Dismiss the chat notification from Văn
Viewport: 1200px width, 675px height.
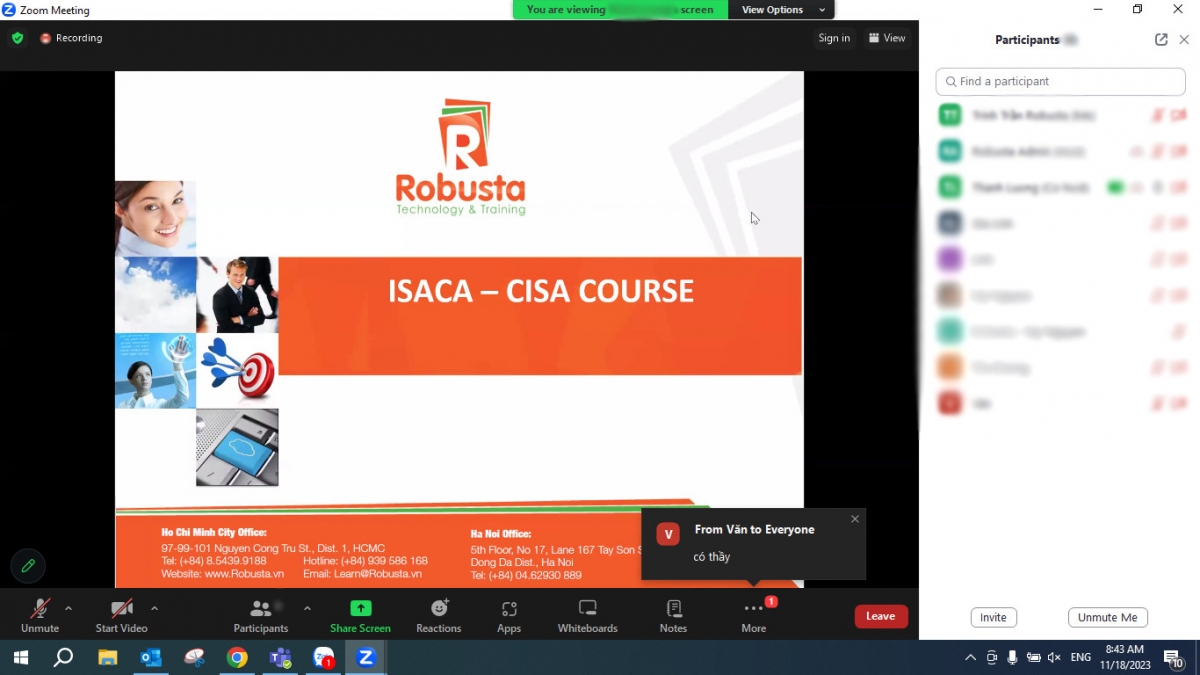point(855,519)
